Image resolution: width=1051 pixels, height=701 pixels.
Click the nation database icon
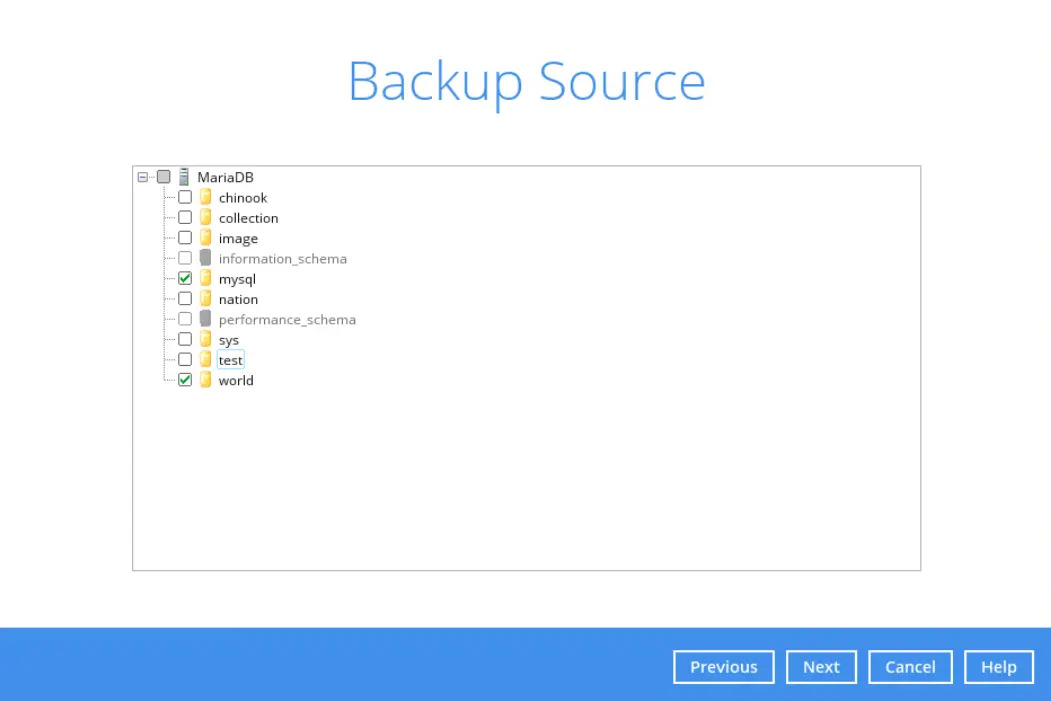click(206, 298)
